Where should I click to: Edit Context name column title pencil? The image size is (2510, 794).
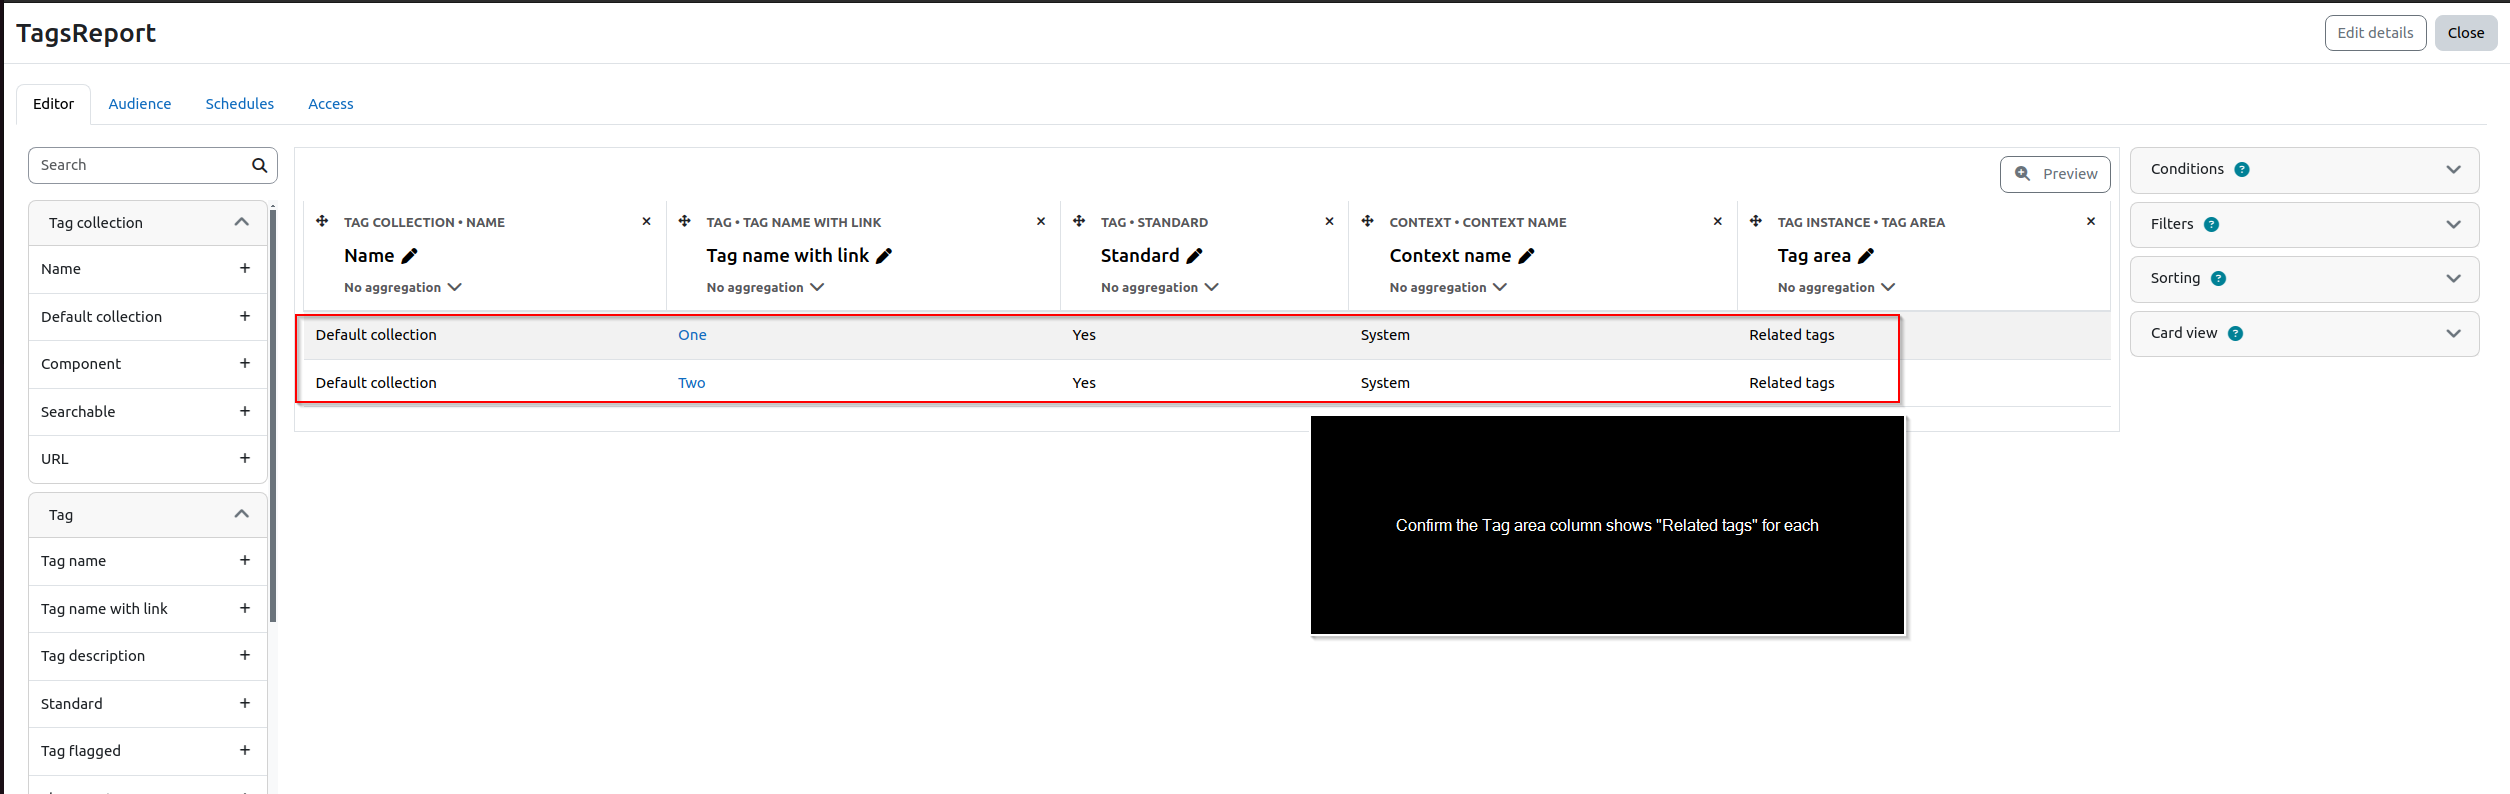pyautogui.click(x=1526, y=256)
